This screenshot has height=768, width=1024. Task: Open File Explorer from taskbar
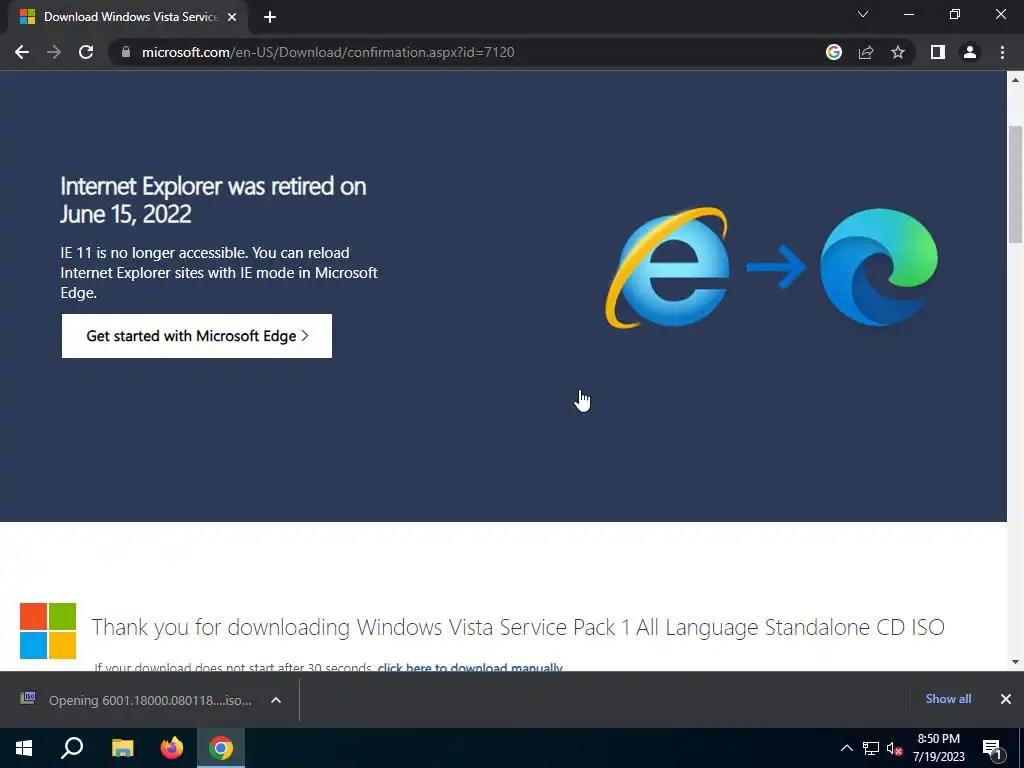[x=122, y=748]
